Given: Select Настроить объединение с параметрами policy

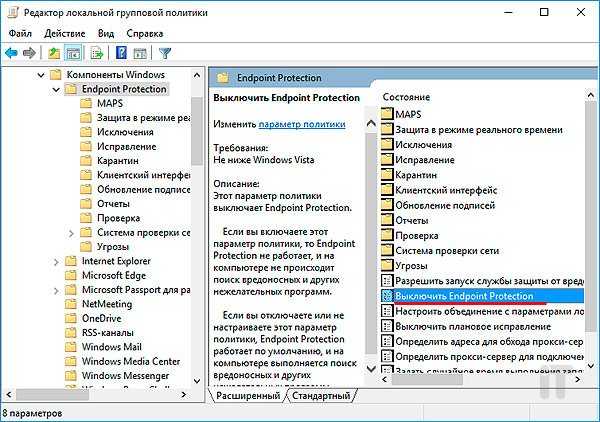Looking at the screenshot, I should coord(482,311).
